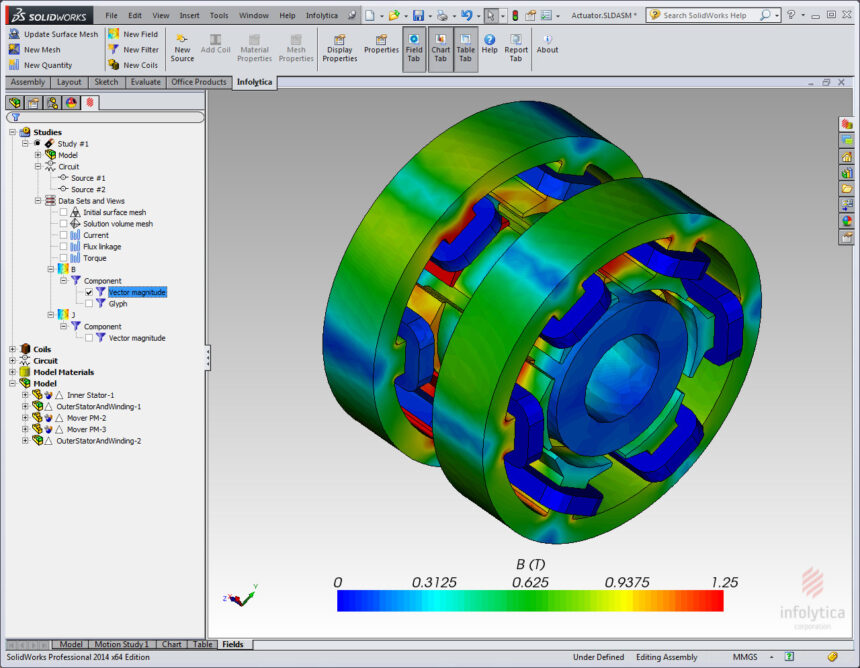Enable the Glyph checkbox
Screen dimensions: 860x668
coord(89,304)
